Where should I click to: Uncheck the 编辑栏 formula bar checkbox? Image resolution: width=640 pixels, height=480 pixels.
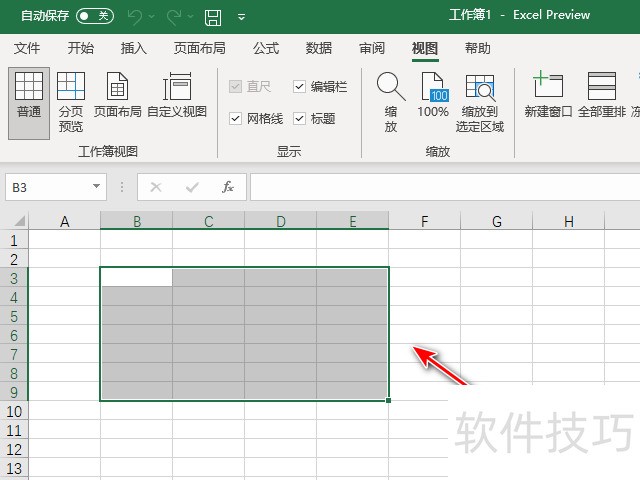tap(299, 87)
